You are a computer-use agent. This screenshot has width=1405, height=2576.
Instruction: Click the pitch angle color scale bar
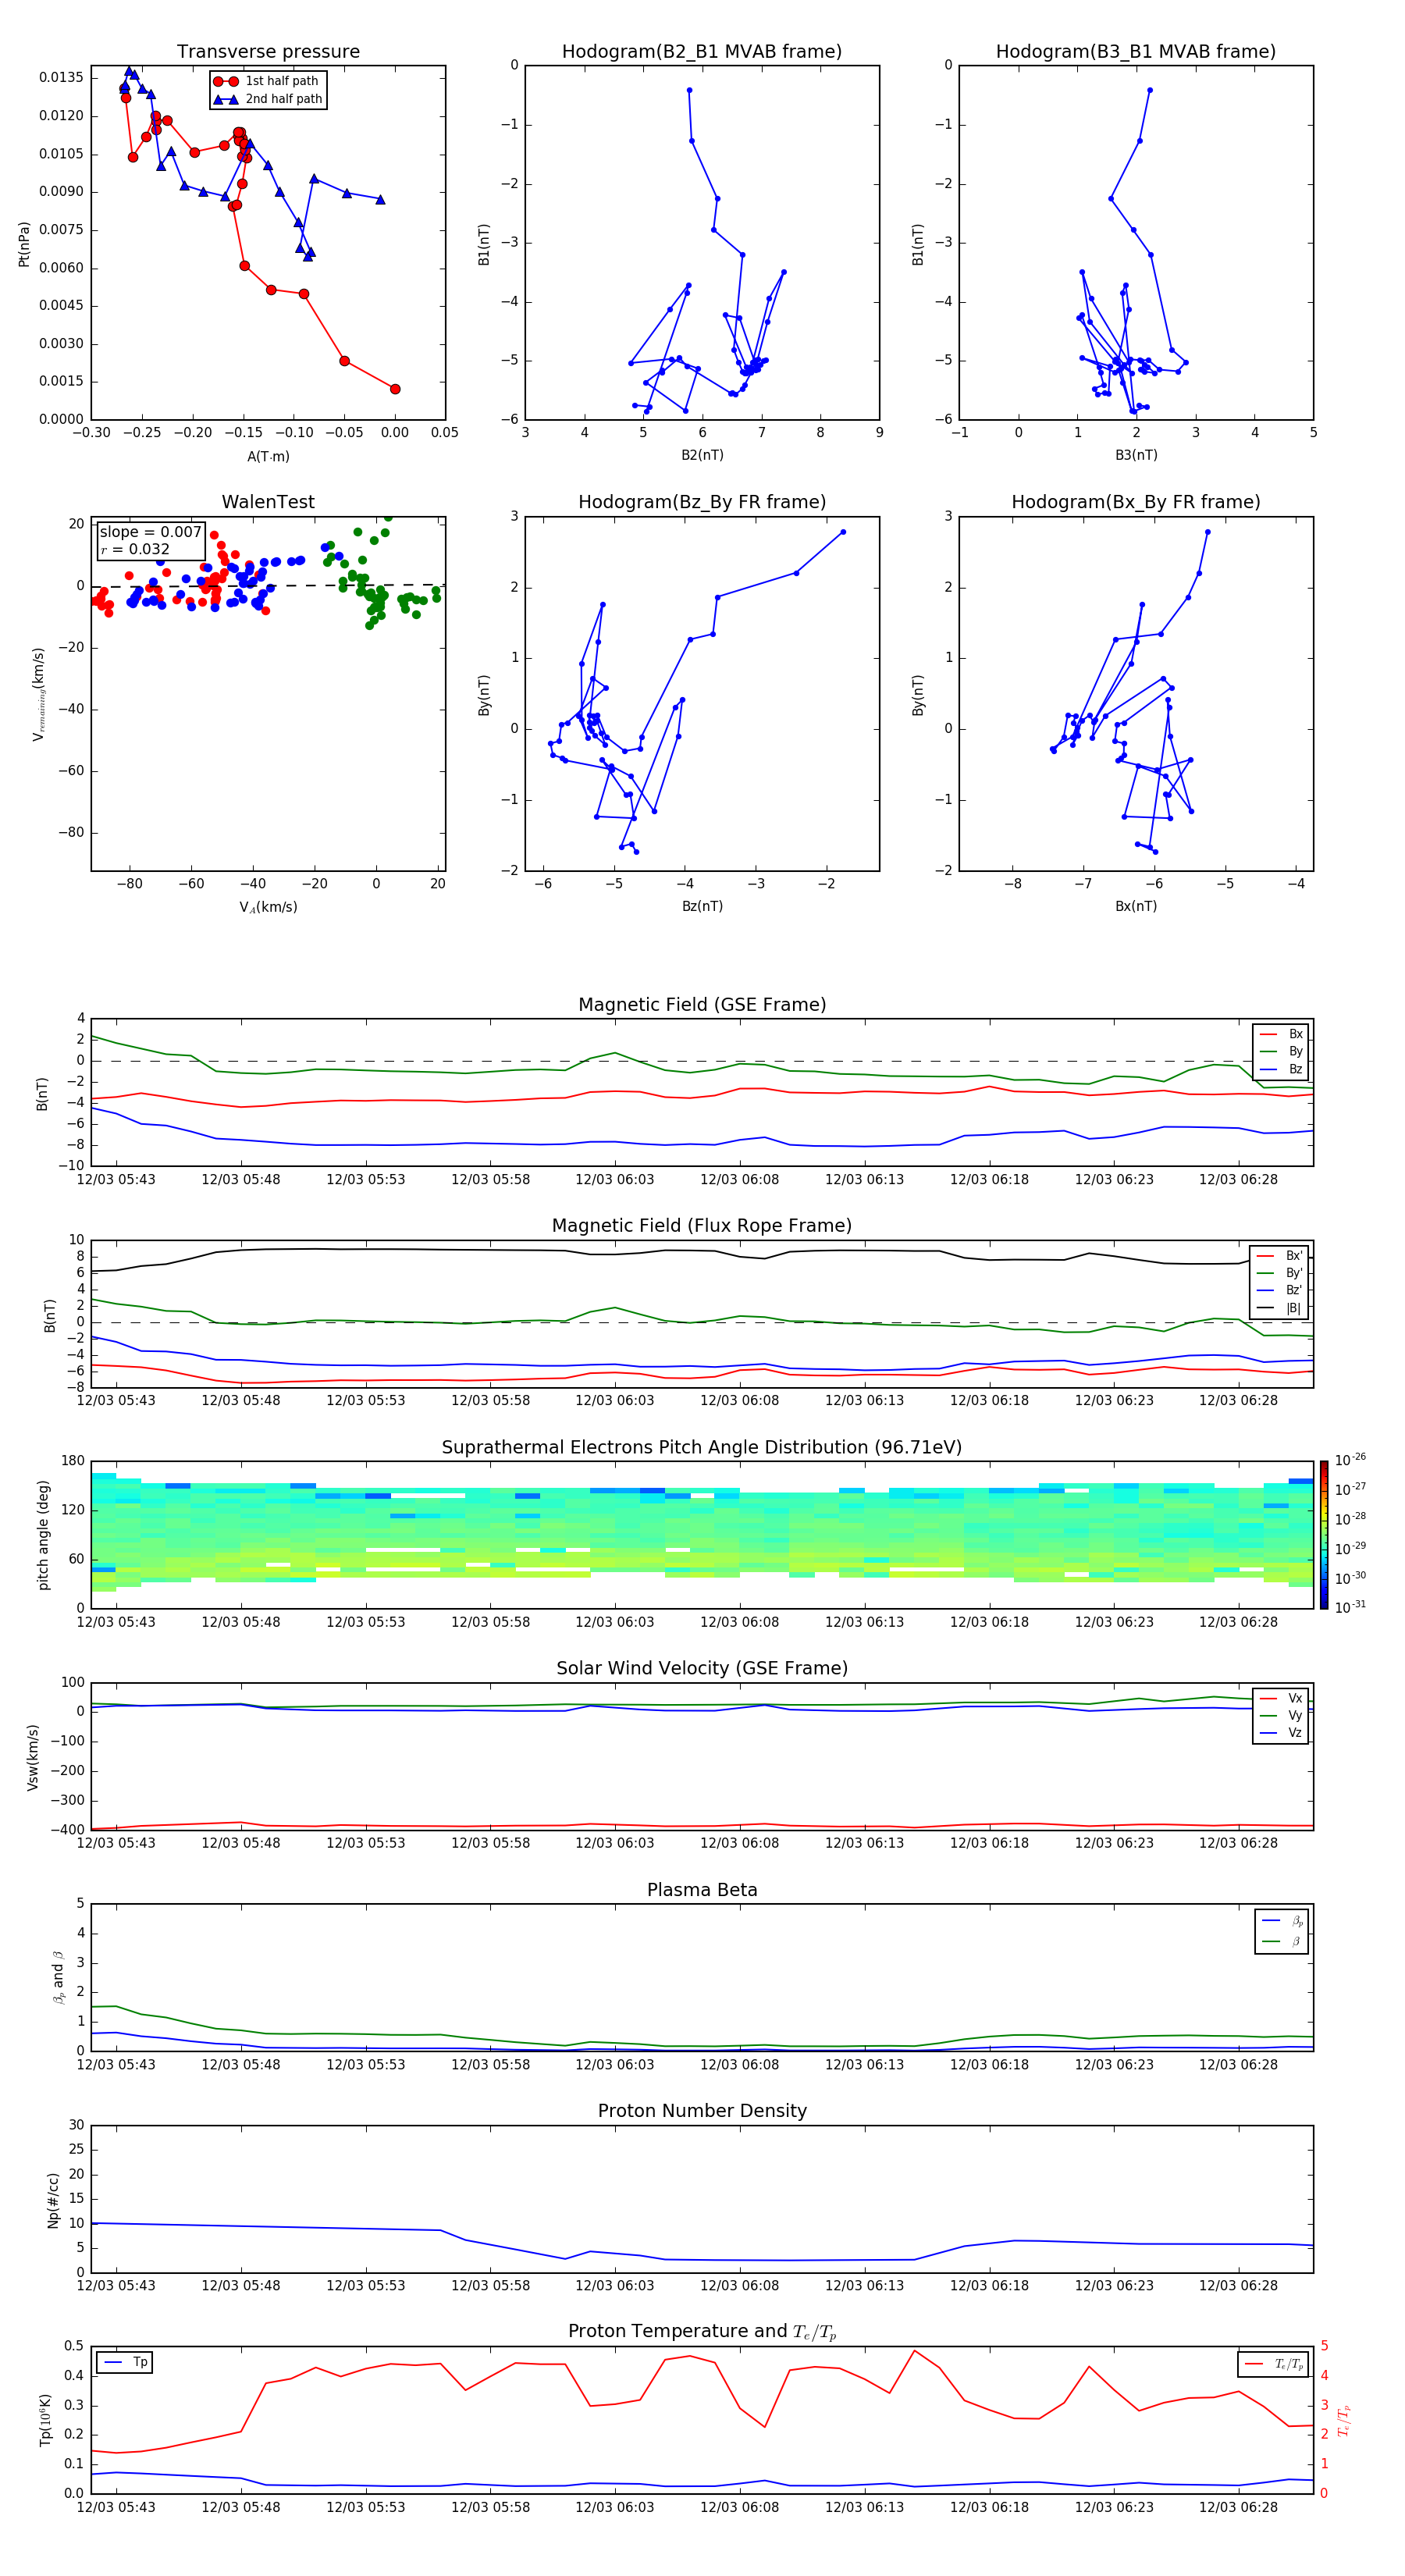point(1323,1535)
